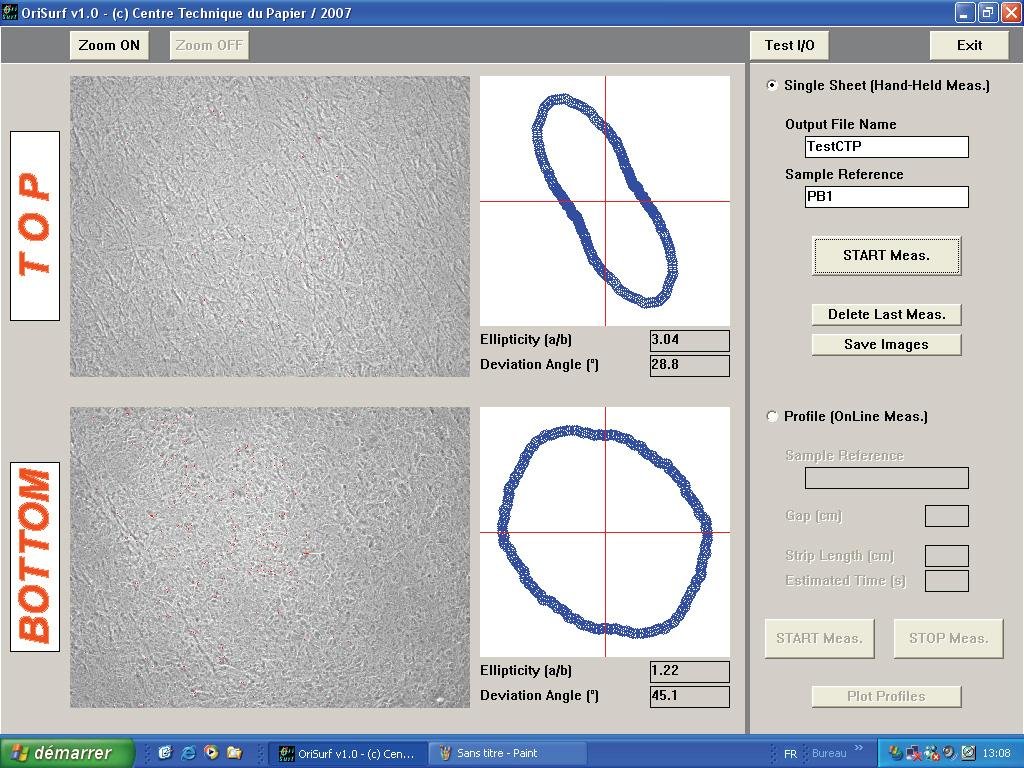The image size is (1024, 768).
Task: Click the Test I/O button
Action: click(789, 45)
